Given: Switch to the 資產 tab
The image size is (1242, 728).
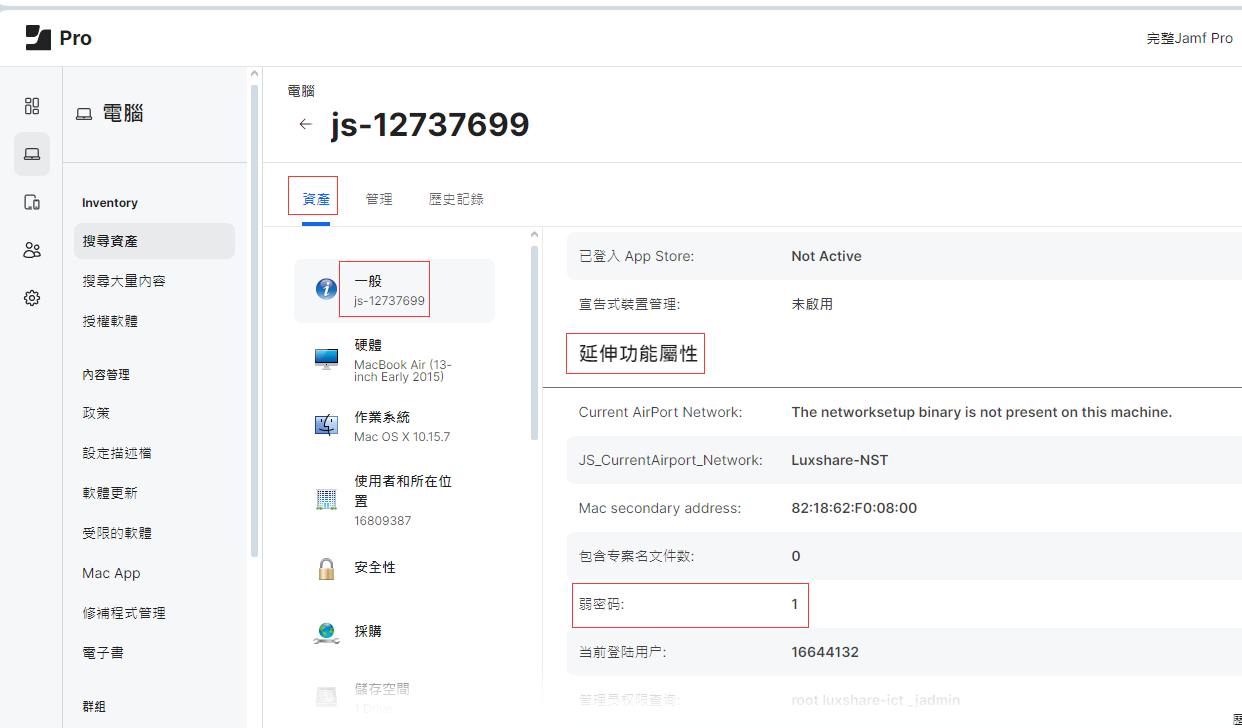Looking at the screenshot, I should (316, 199).
